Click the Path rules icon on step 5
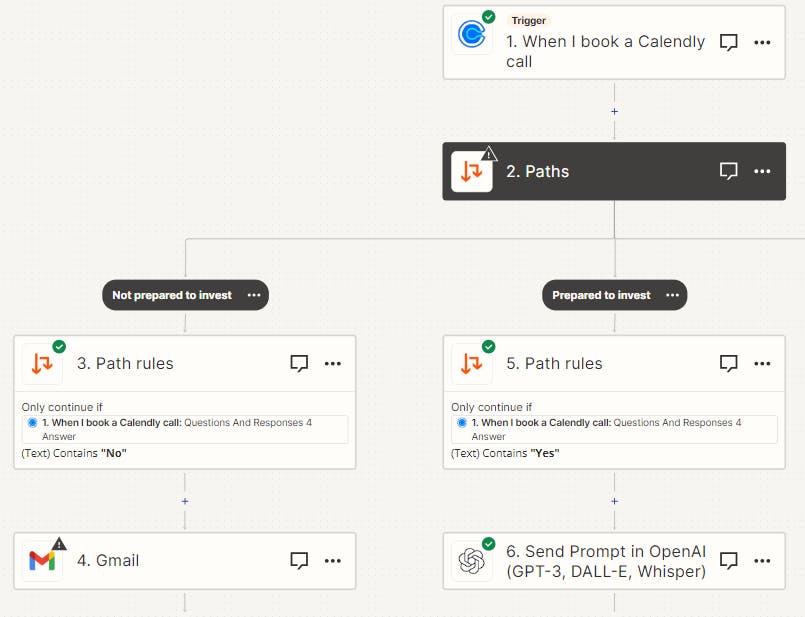 pyautogui.click(x=471, y=363)
